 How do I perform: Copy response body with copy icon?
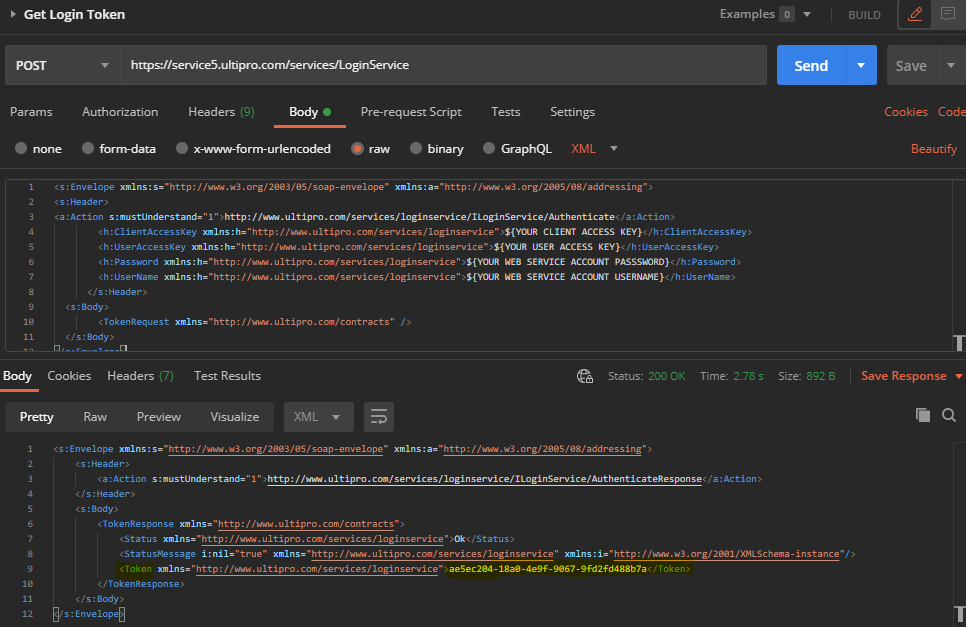coord(922,415)
